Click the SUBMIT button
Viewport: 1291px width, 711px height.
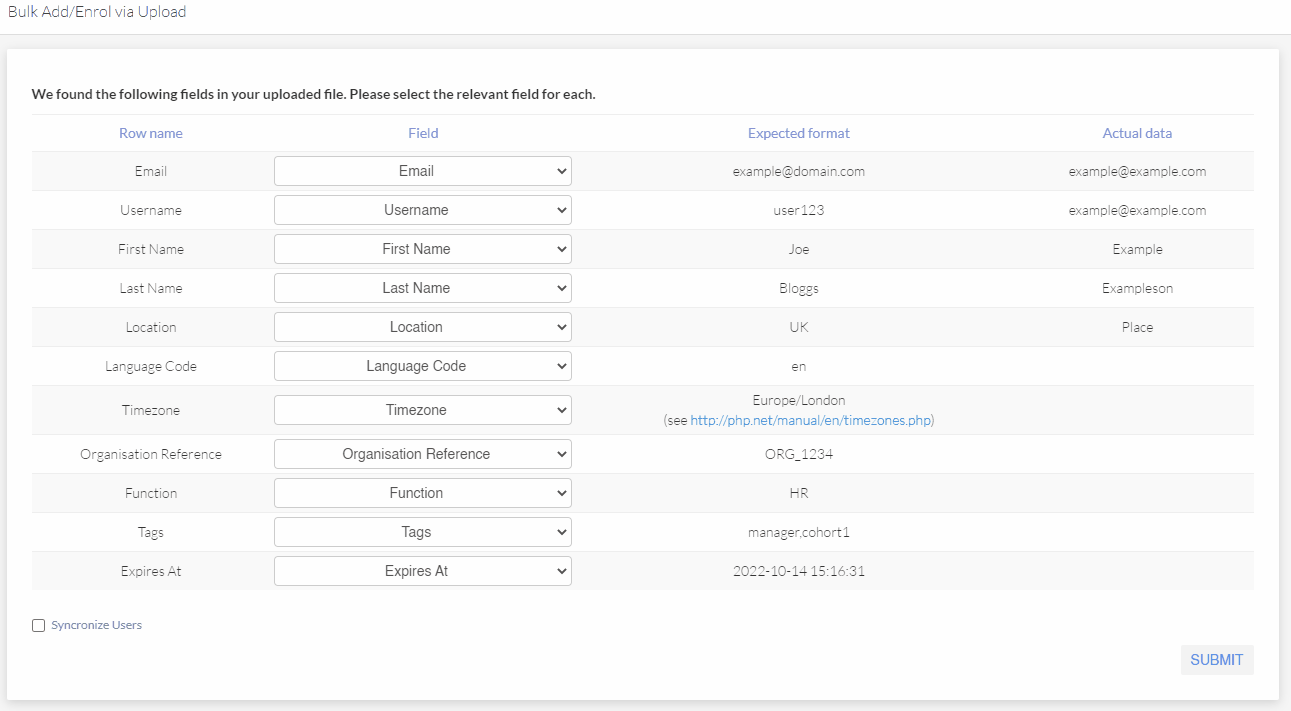[x=1217, y=659]
